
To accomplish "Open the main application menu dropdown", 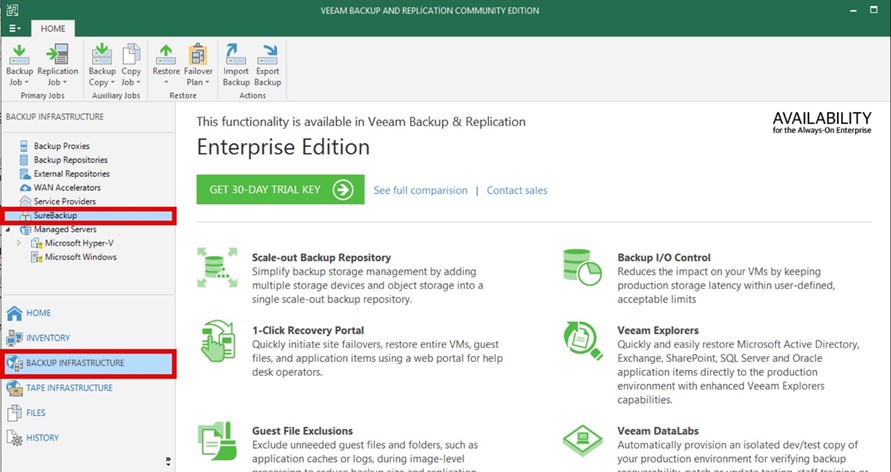I will point(15,28).
